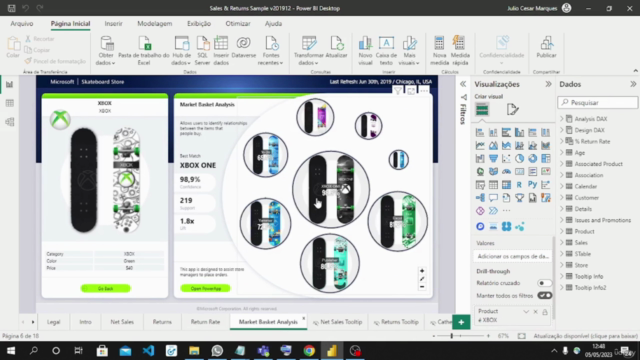
Task: Click the status bar zoom-in plus
Action: [x=488, y=336]
